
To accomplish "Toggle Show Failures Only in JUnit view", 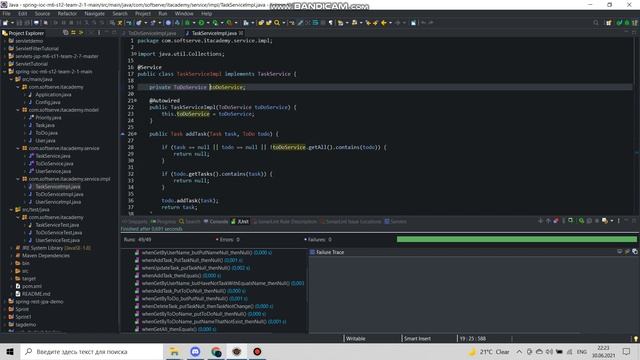I will pyautogui.click(x=556, y=221).
